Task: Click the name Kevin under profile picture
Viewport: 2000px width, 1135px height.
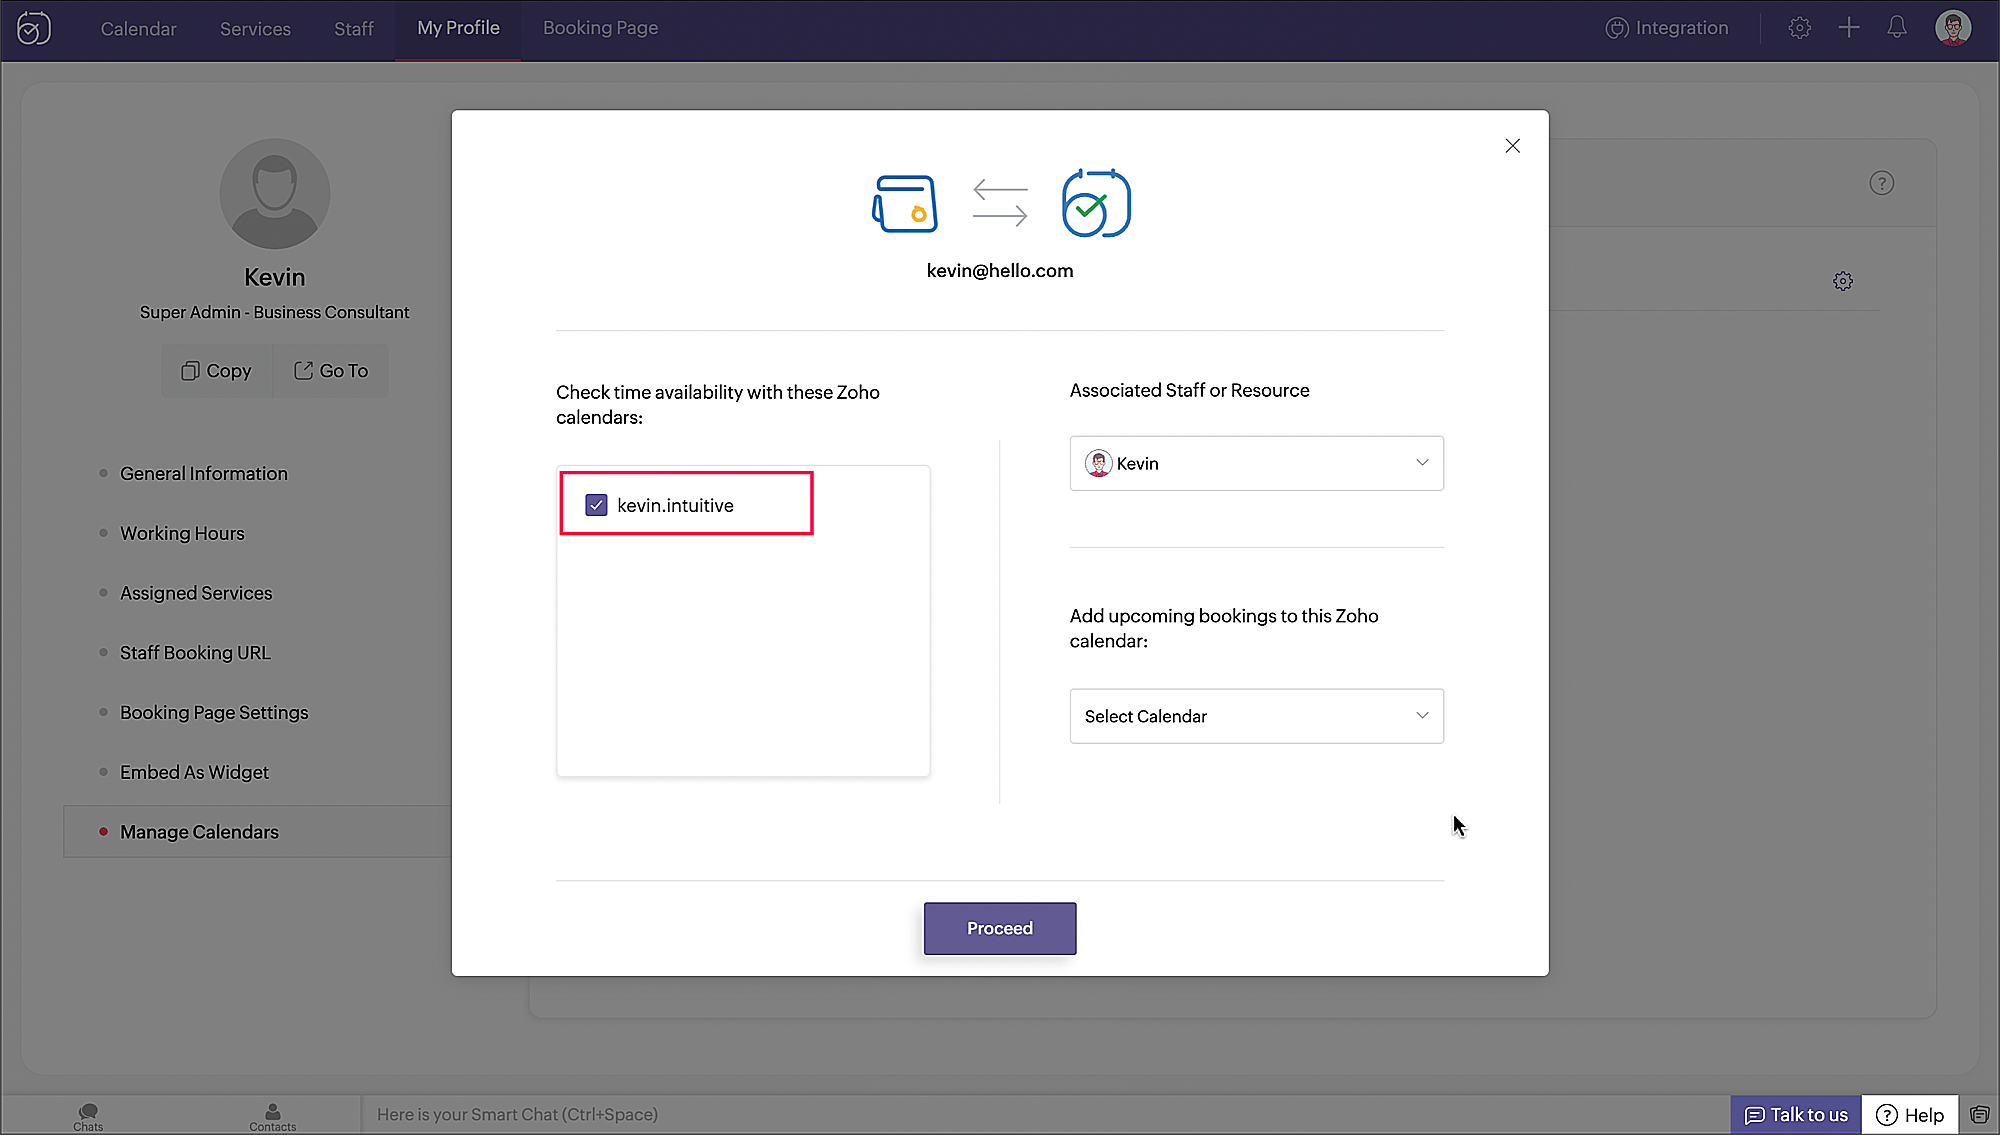Action: pyautogui.click(x=274, y=277)
